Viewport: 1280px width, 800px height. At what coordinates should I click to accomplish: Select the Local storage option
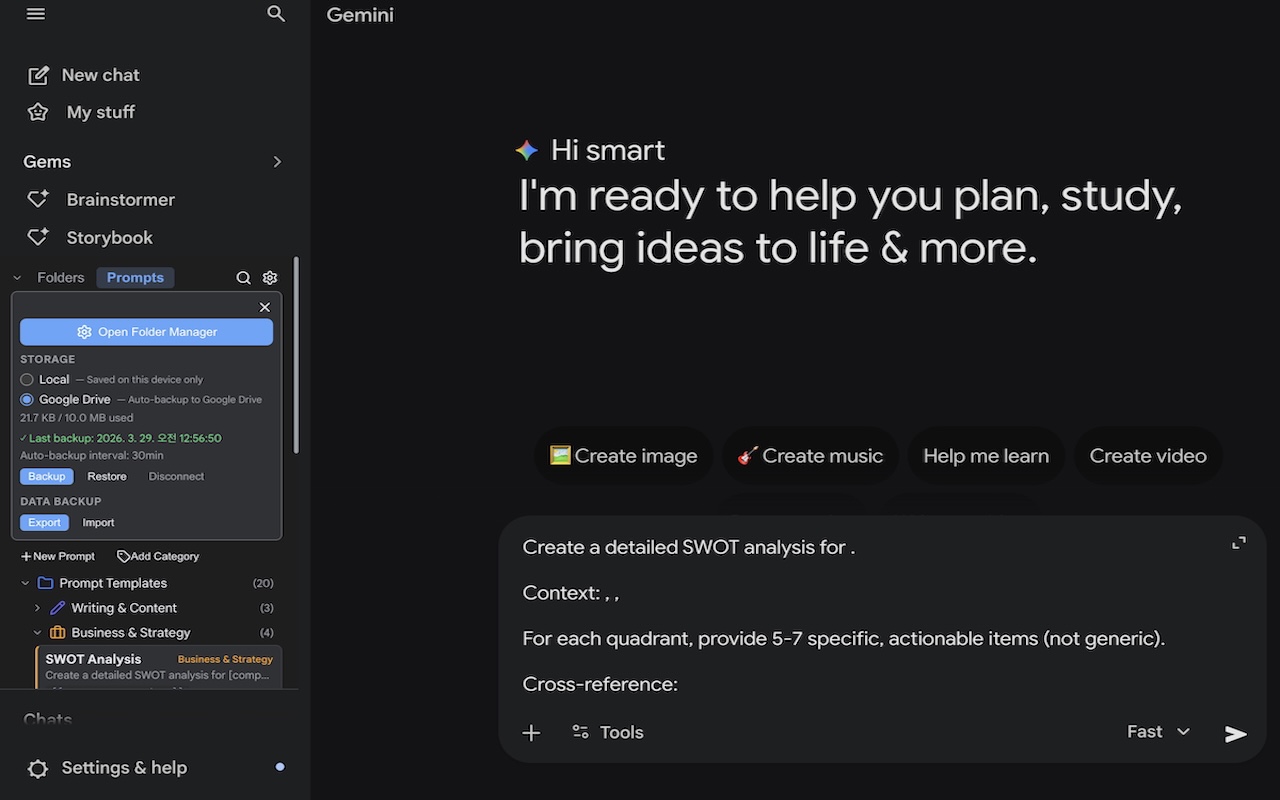pos(27,379)
